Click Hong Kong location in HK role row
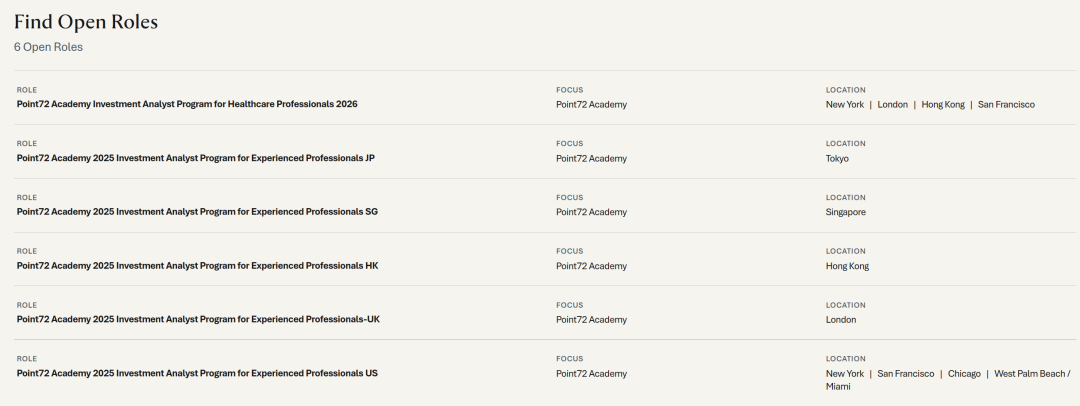Image resolution: width=1080 pixels, height=406 pixels. 847,266
